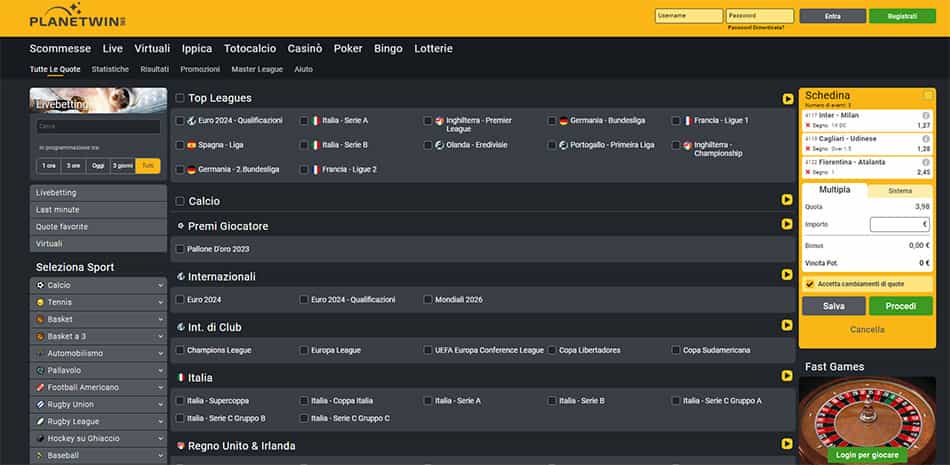Expand the Tennis sport dropdown arrow
Image resolution: width=950 pixels, height=465 pixels.
tap(161, 303)
